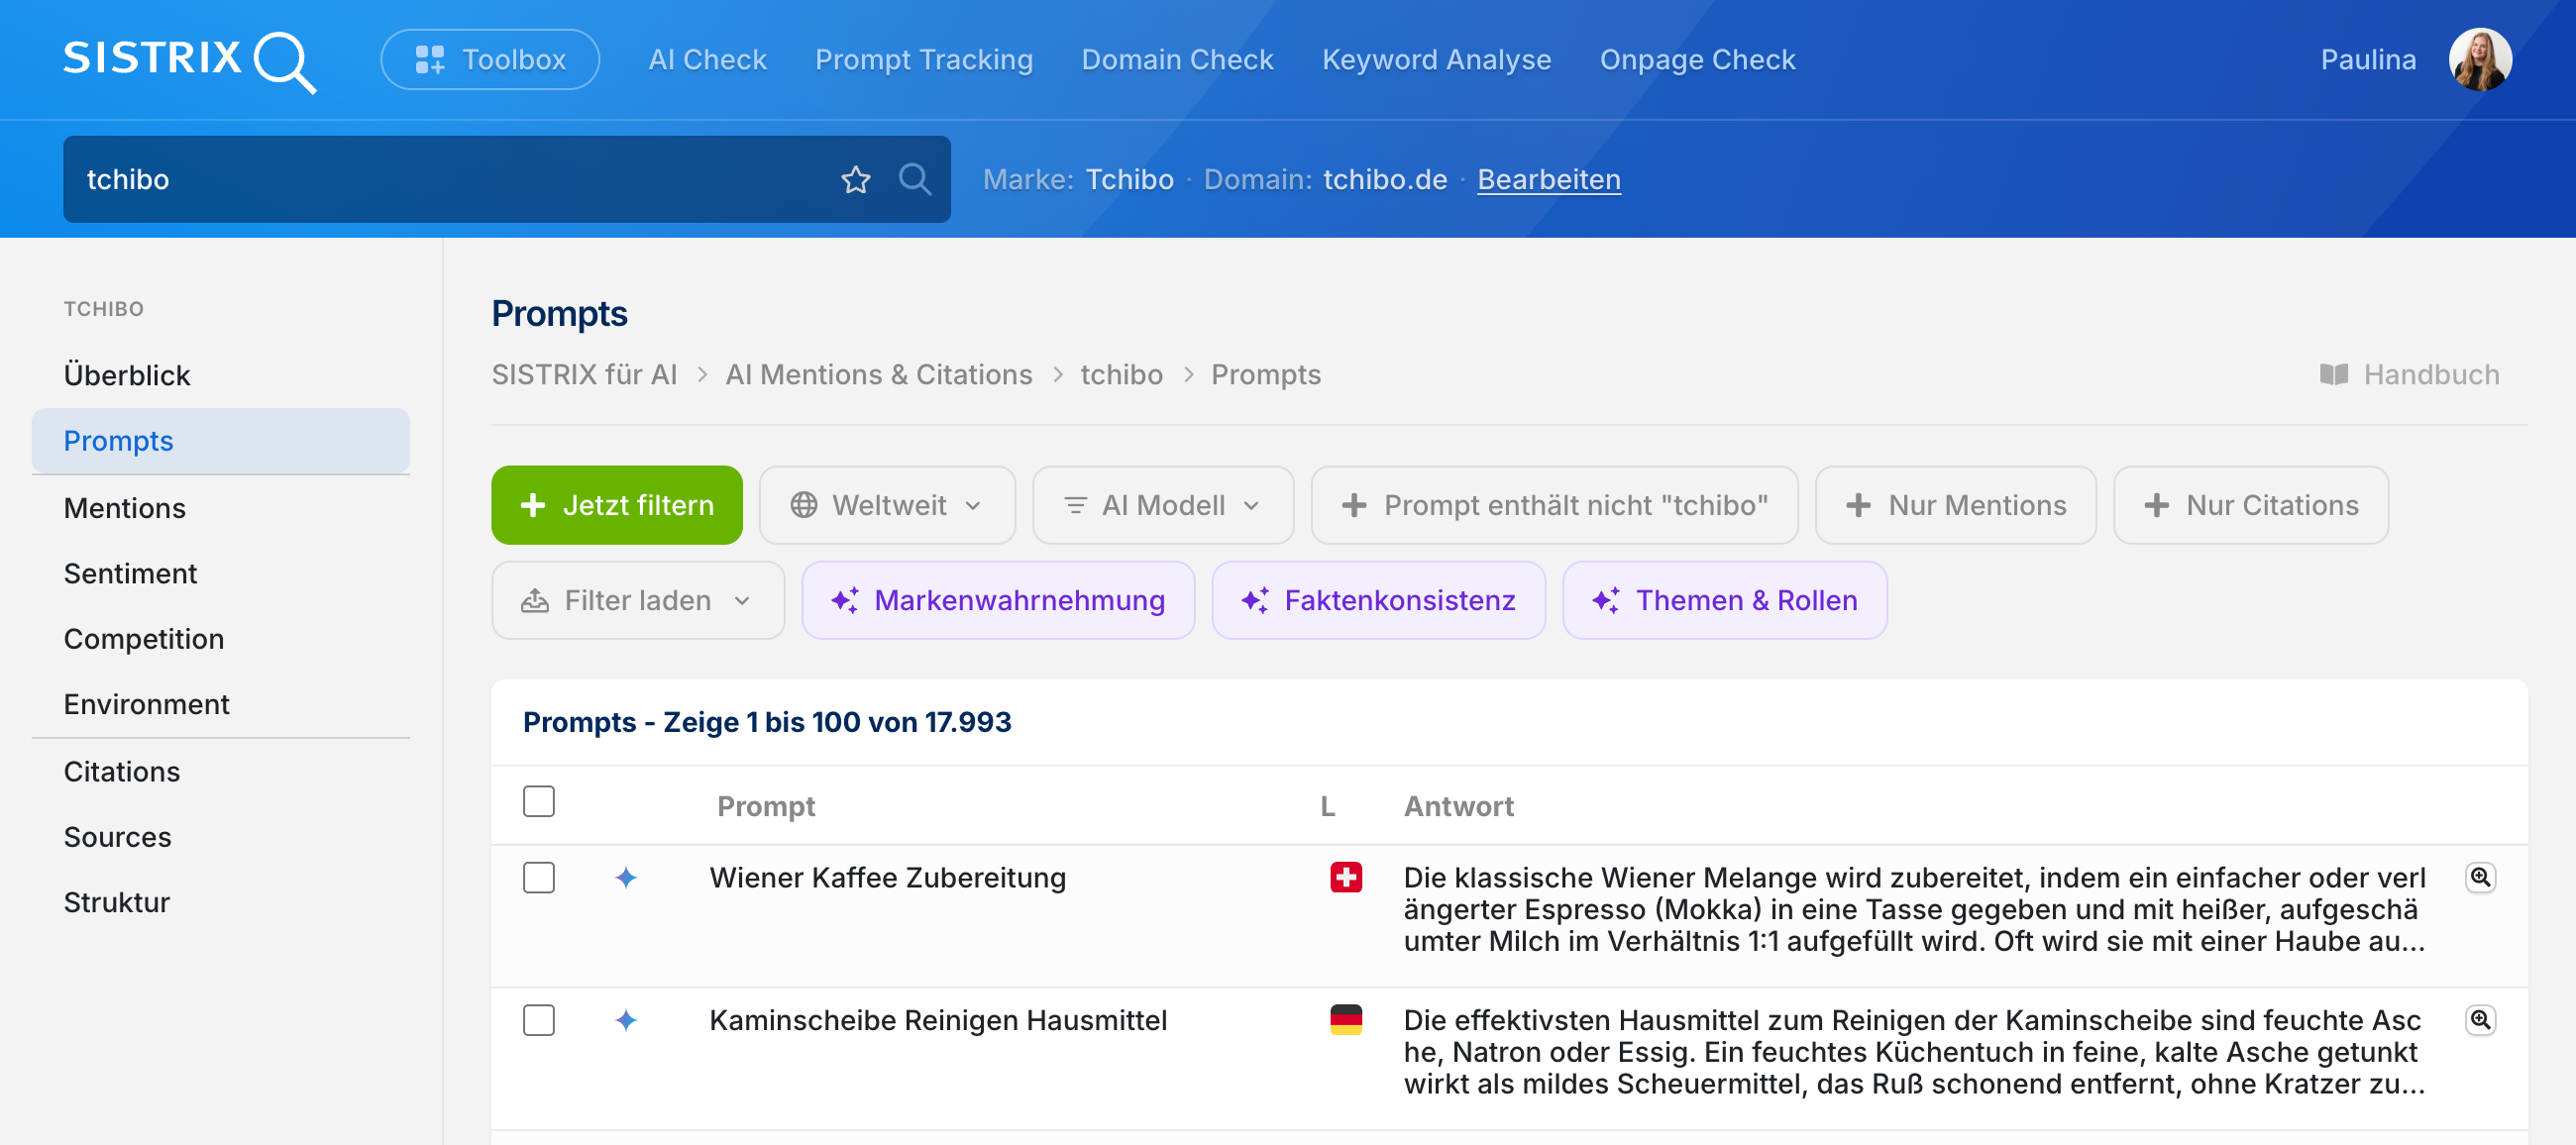Toggle select-all checkbox in table header

[x=539, y=801]
